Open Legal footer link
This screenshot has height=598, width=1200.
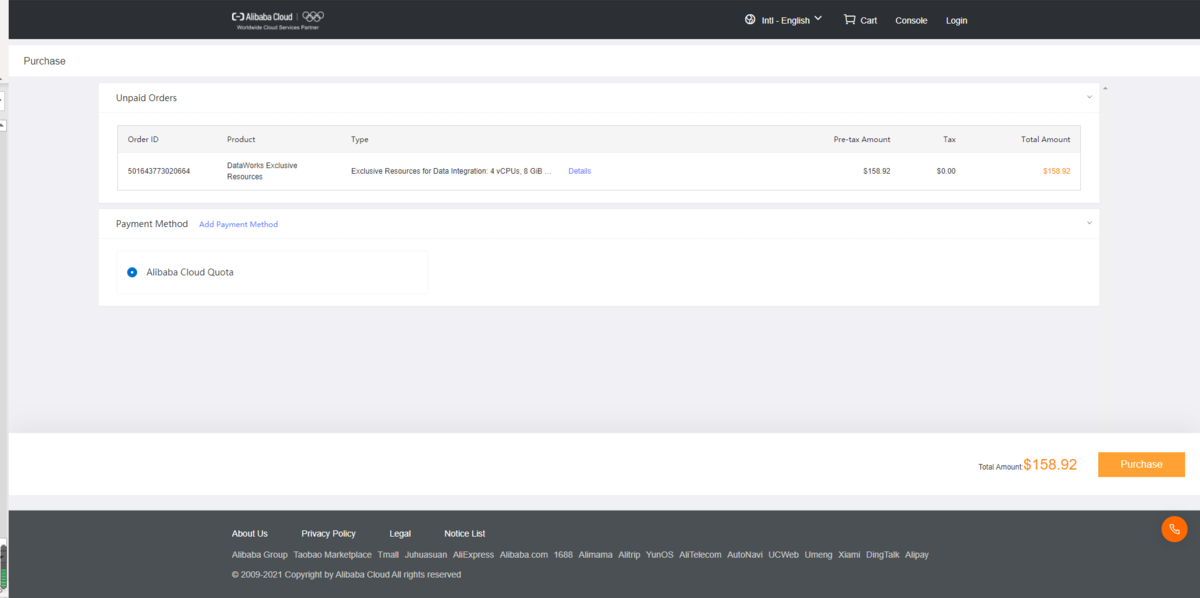point(400,533)
